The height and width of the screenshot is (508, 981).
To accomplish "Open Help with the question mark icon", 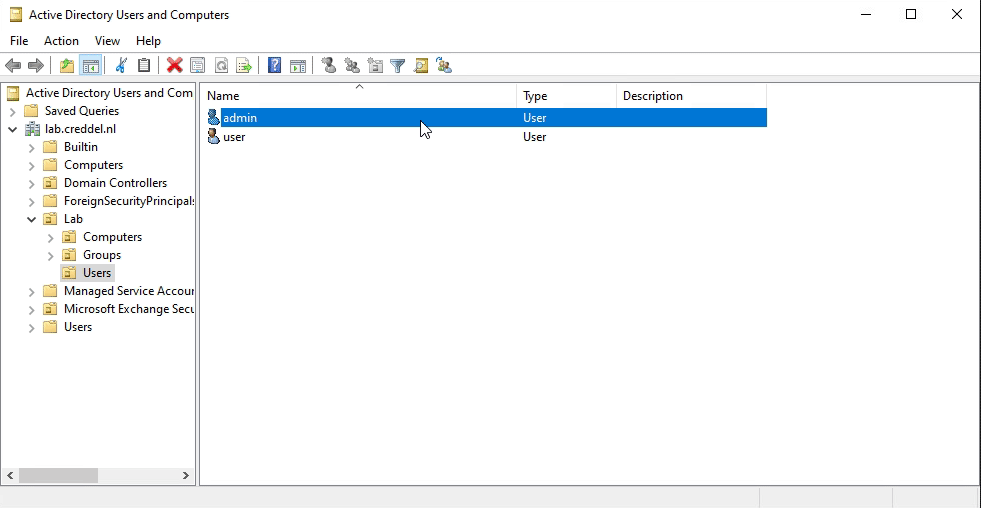I will coord(274,66).
